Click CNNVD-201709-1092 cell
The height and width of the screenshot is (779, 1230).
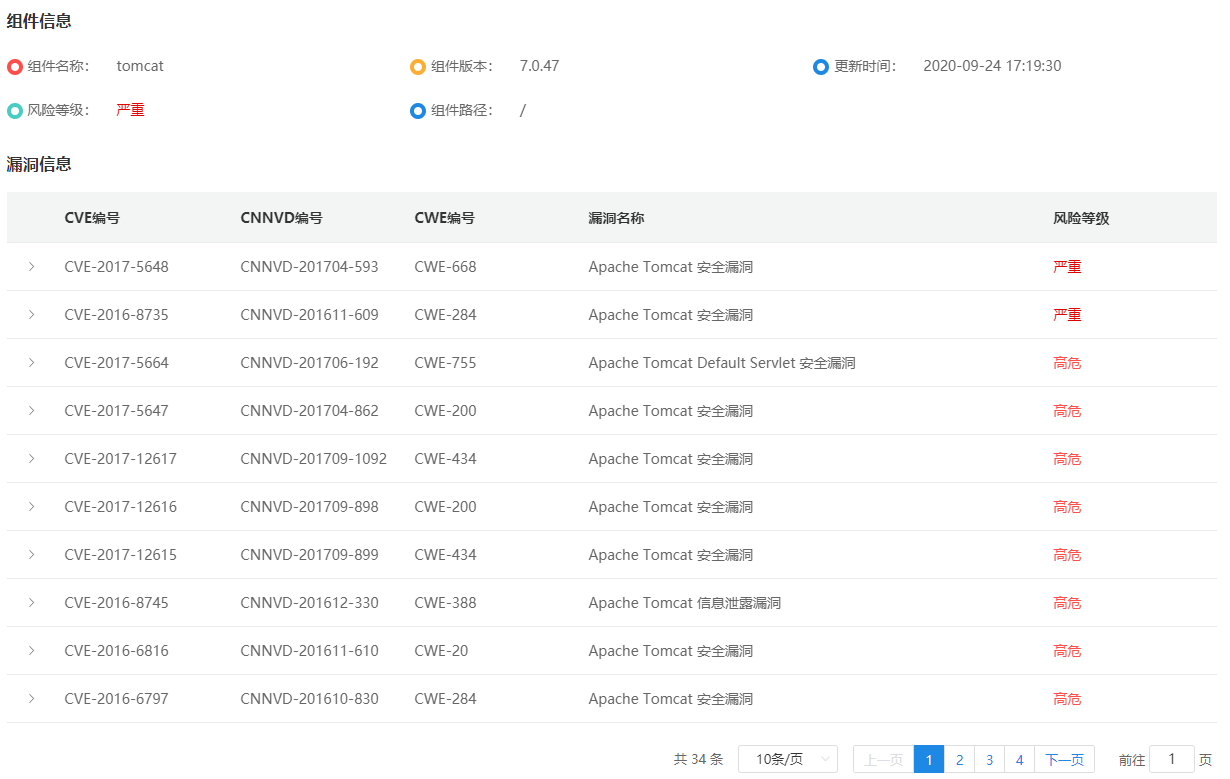tap(314, 459)
